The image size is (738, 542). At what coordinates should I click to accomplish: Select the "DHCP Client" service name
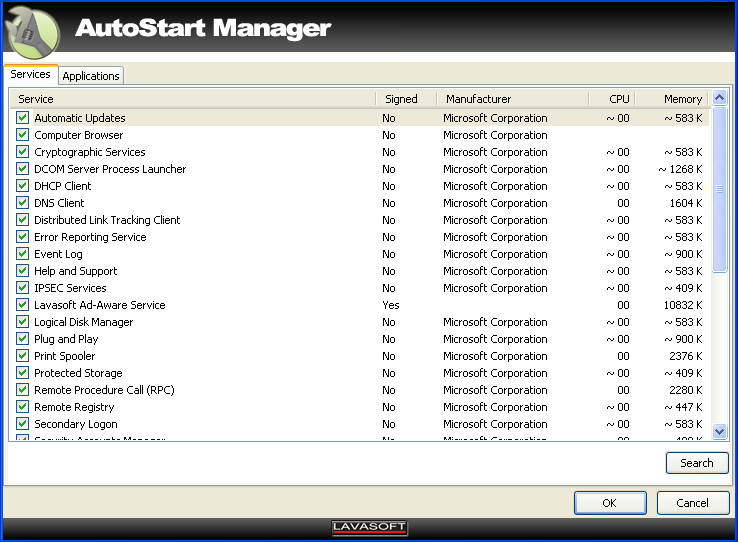coord(63,186)
